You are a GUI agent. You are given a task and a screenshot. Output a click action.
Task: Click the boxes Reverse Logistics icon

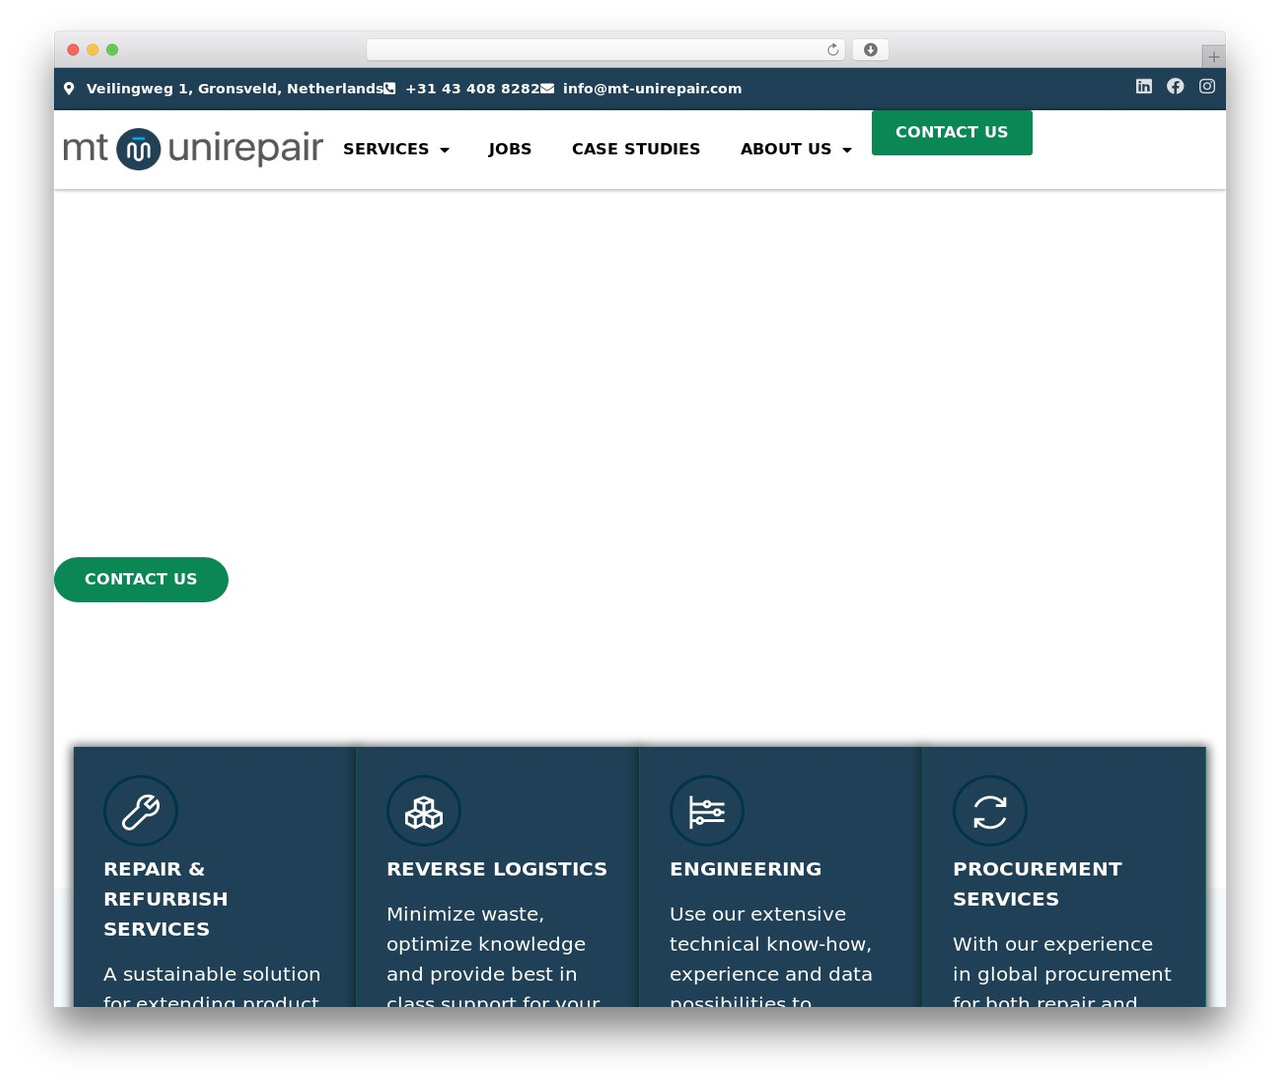pos(424,811)
